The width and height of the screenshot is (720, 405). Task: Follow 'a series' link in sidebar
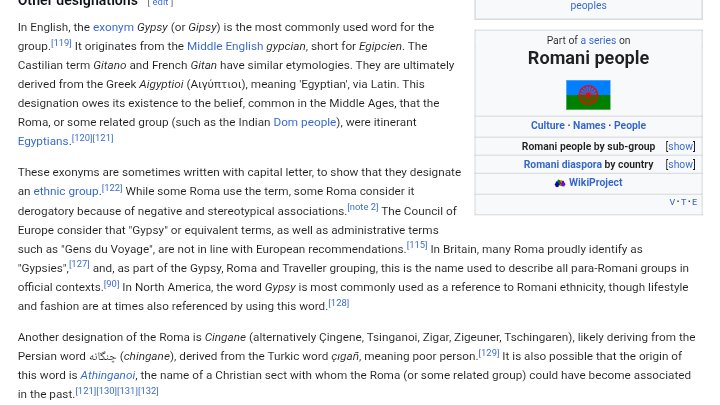[598, 40]
